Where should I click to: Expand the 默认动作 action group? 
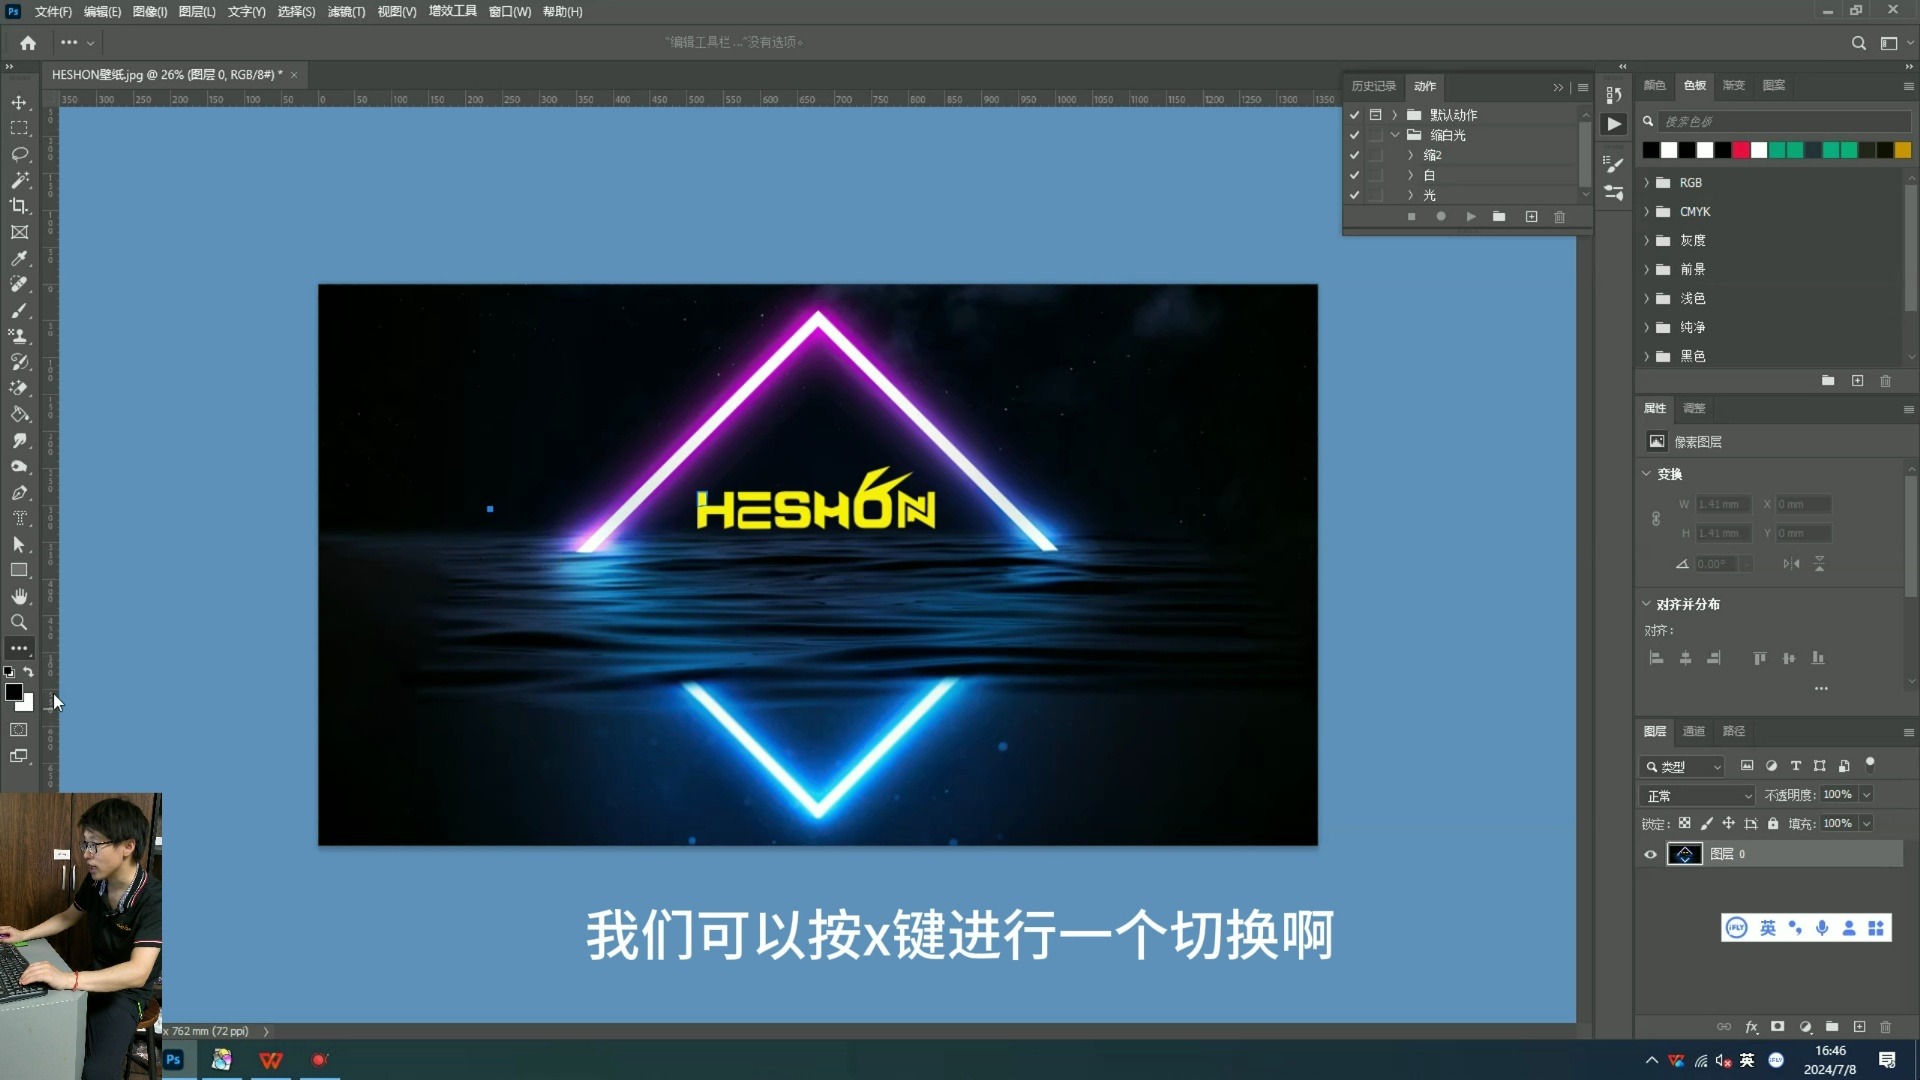click(x=1395, y=115)
